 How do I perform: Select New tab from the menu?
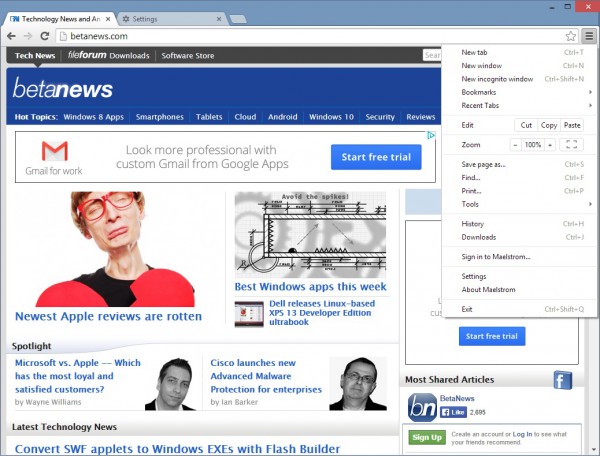[519, 52]
